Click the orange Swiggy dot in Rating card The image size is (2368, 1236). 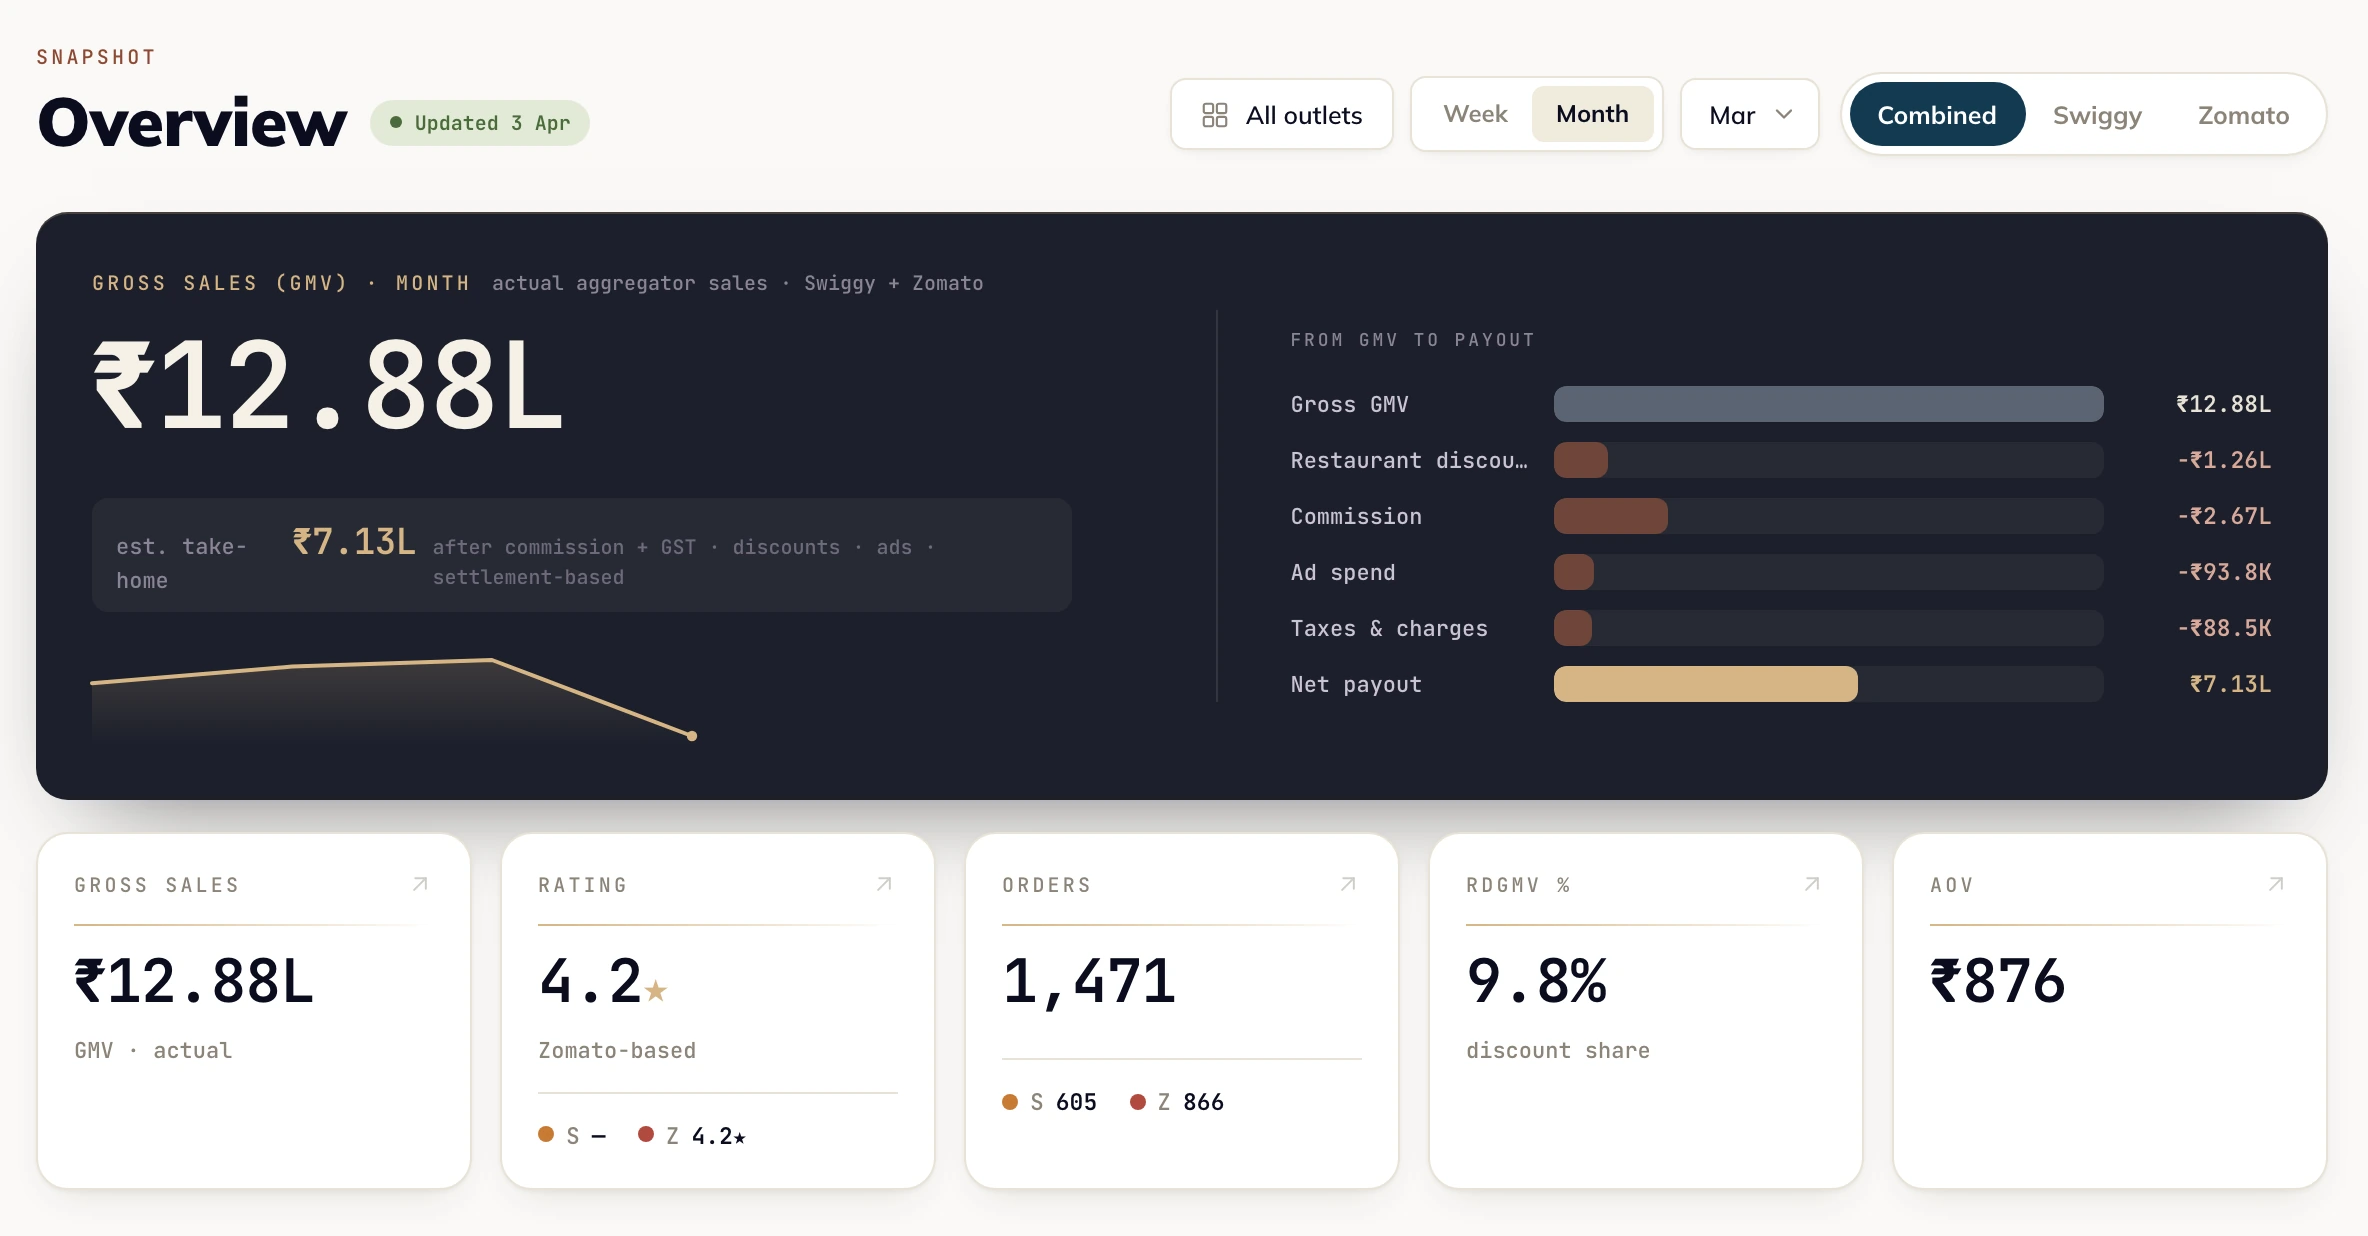pos(546,1134)
